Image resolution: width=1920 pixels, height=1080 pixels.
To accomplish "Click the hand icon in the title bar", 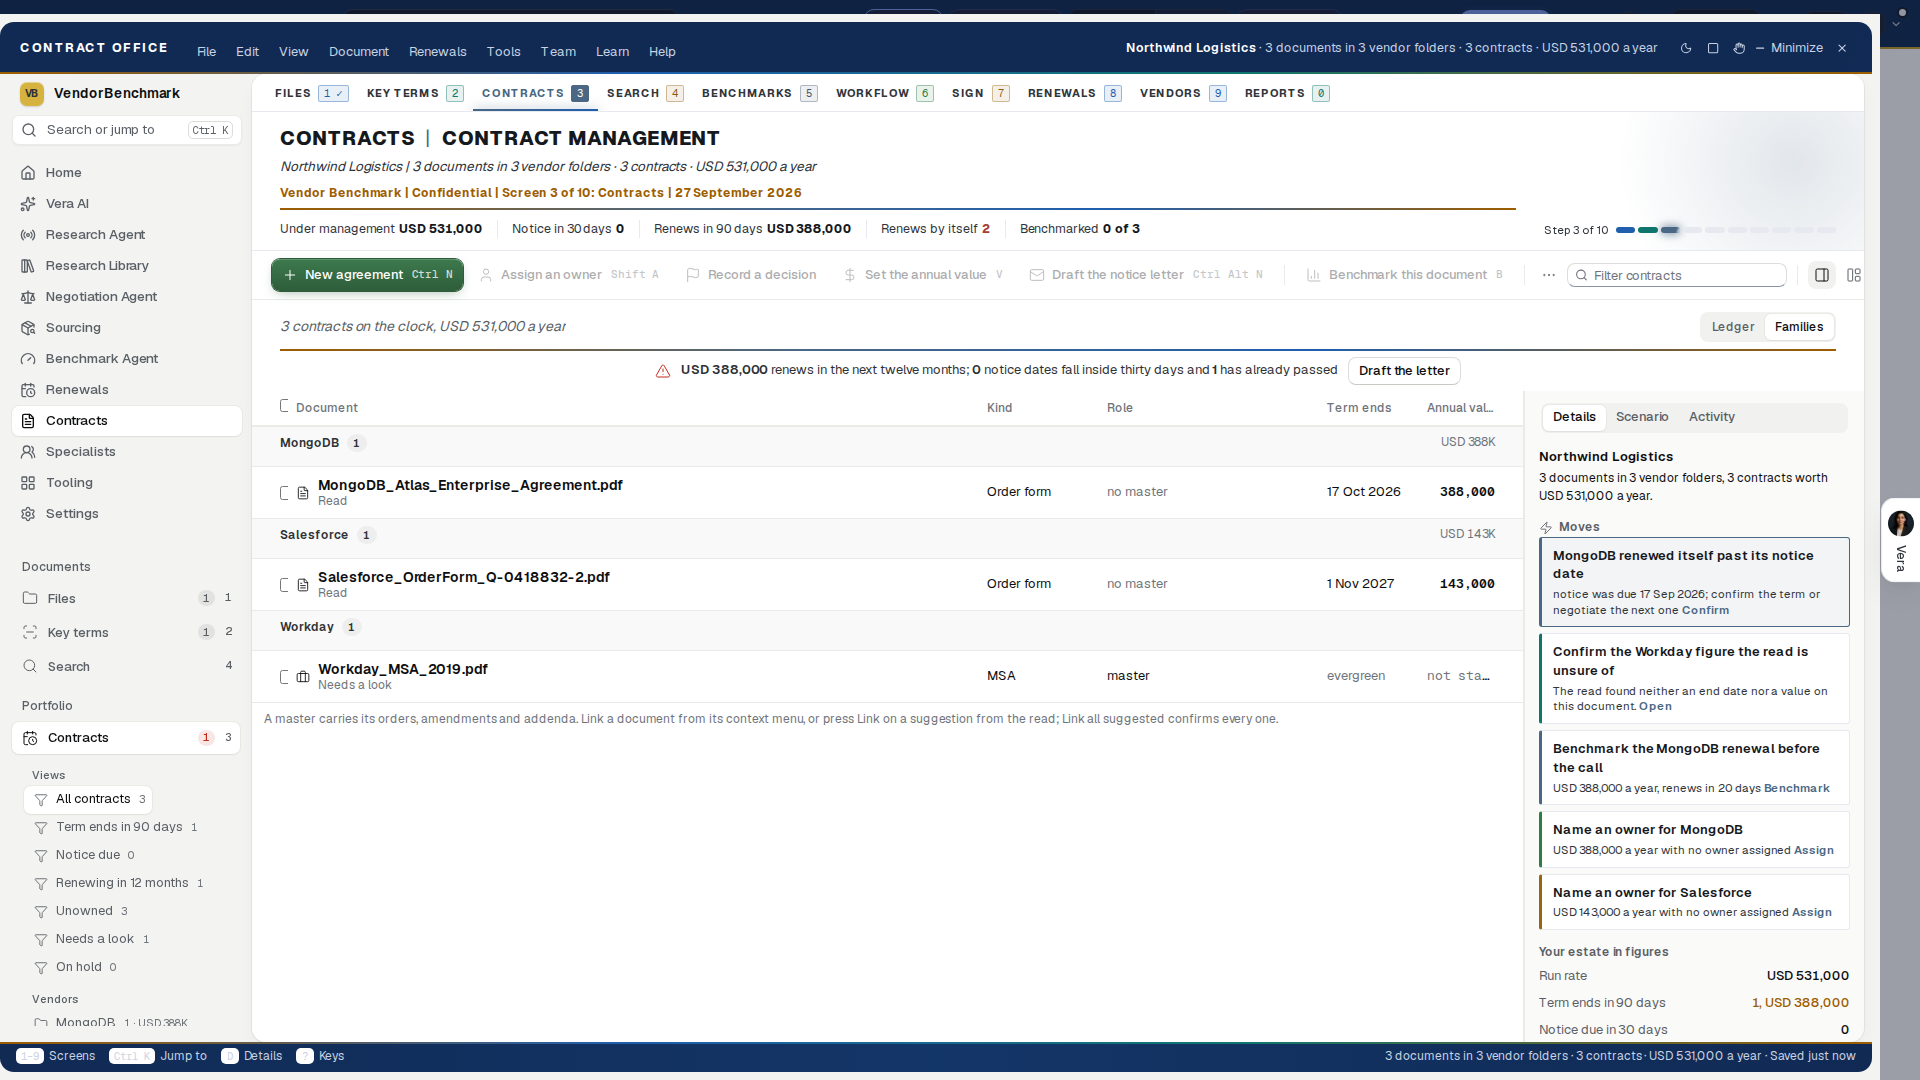I will point(1739,48).
